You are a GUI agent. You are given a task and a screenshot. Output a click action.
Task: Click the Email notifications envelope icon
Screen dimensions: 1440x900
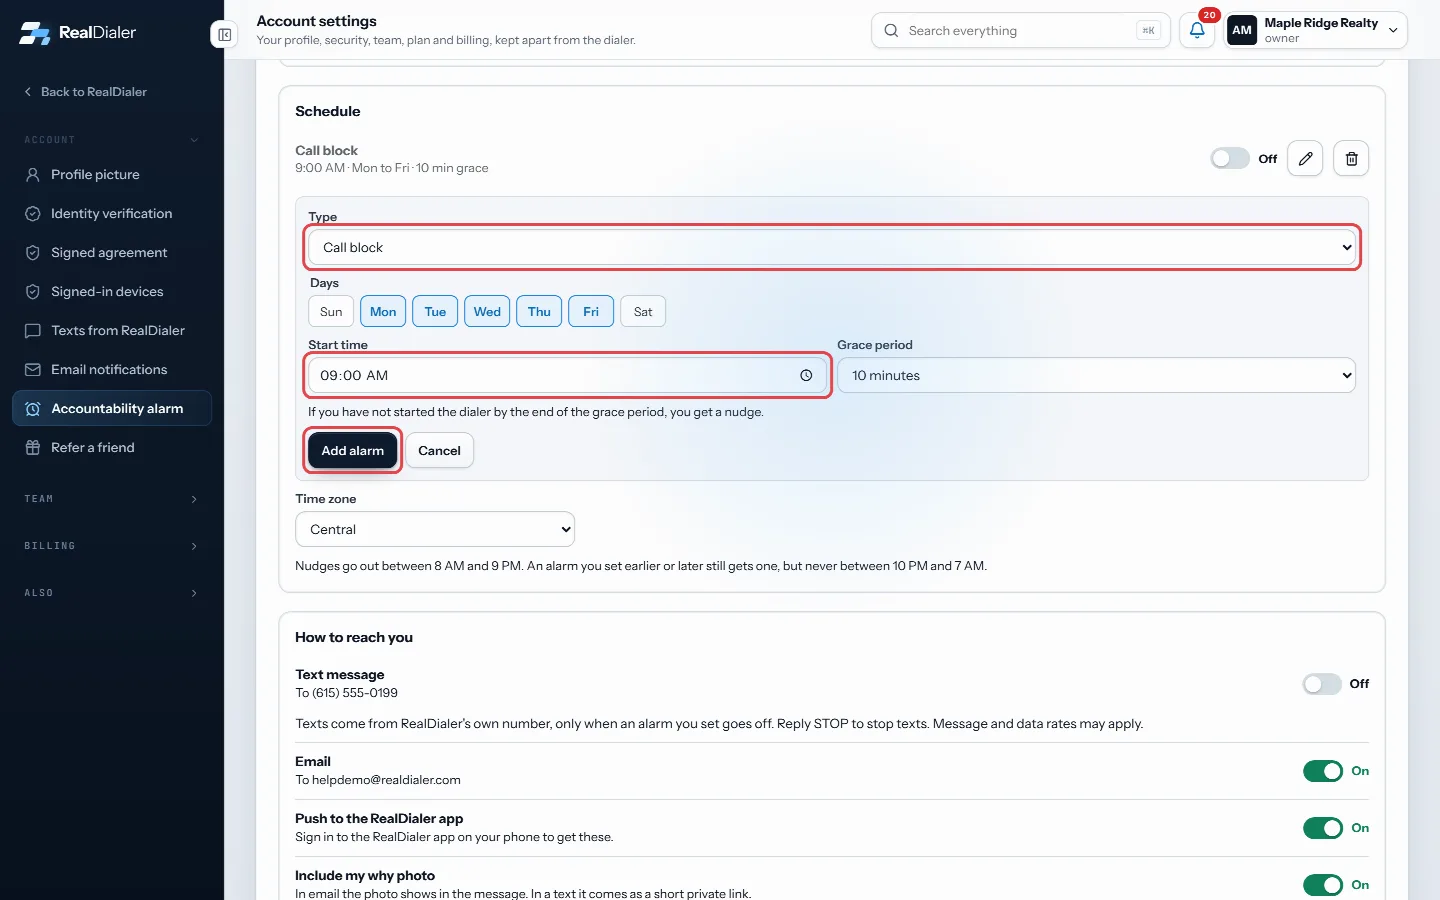[32, 369]
